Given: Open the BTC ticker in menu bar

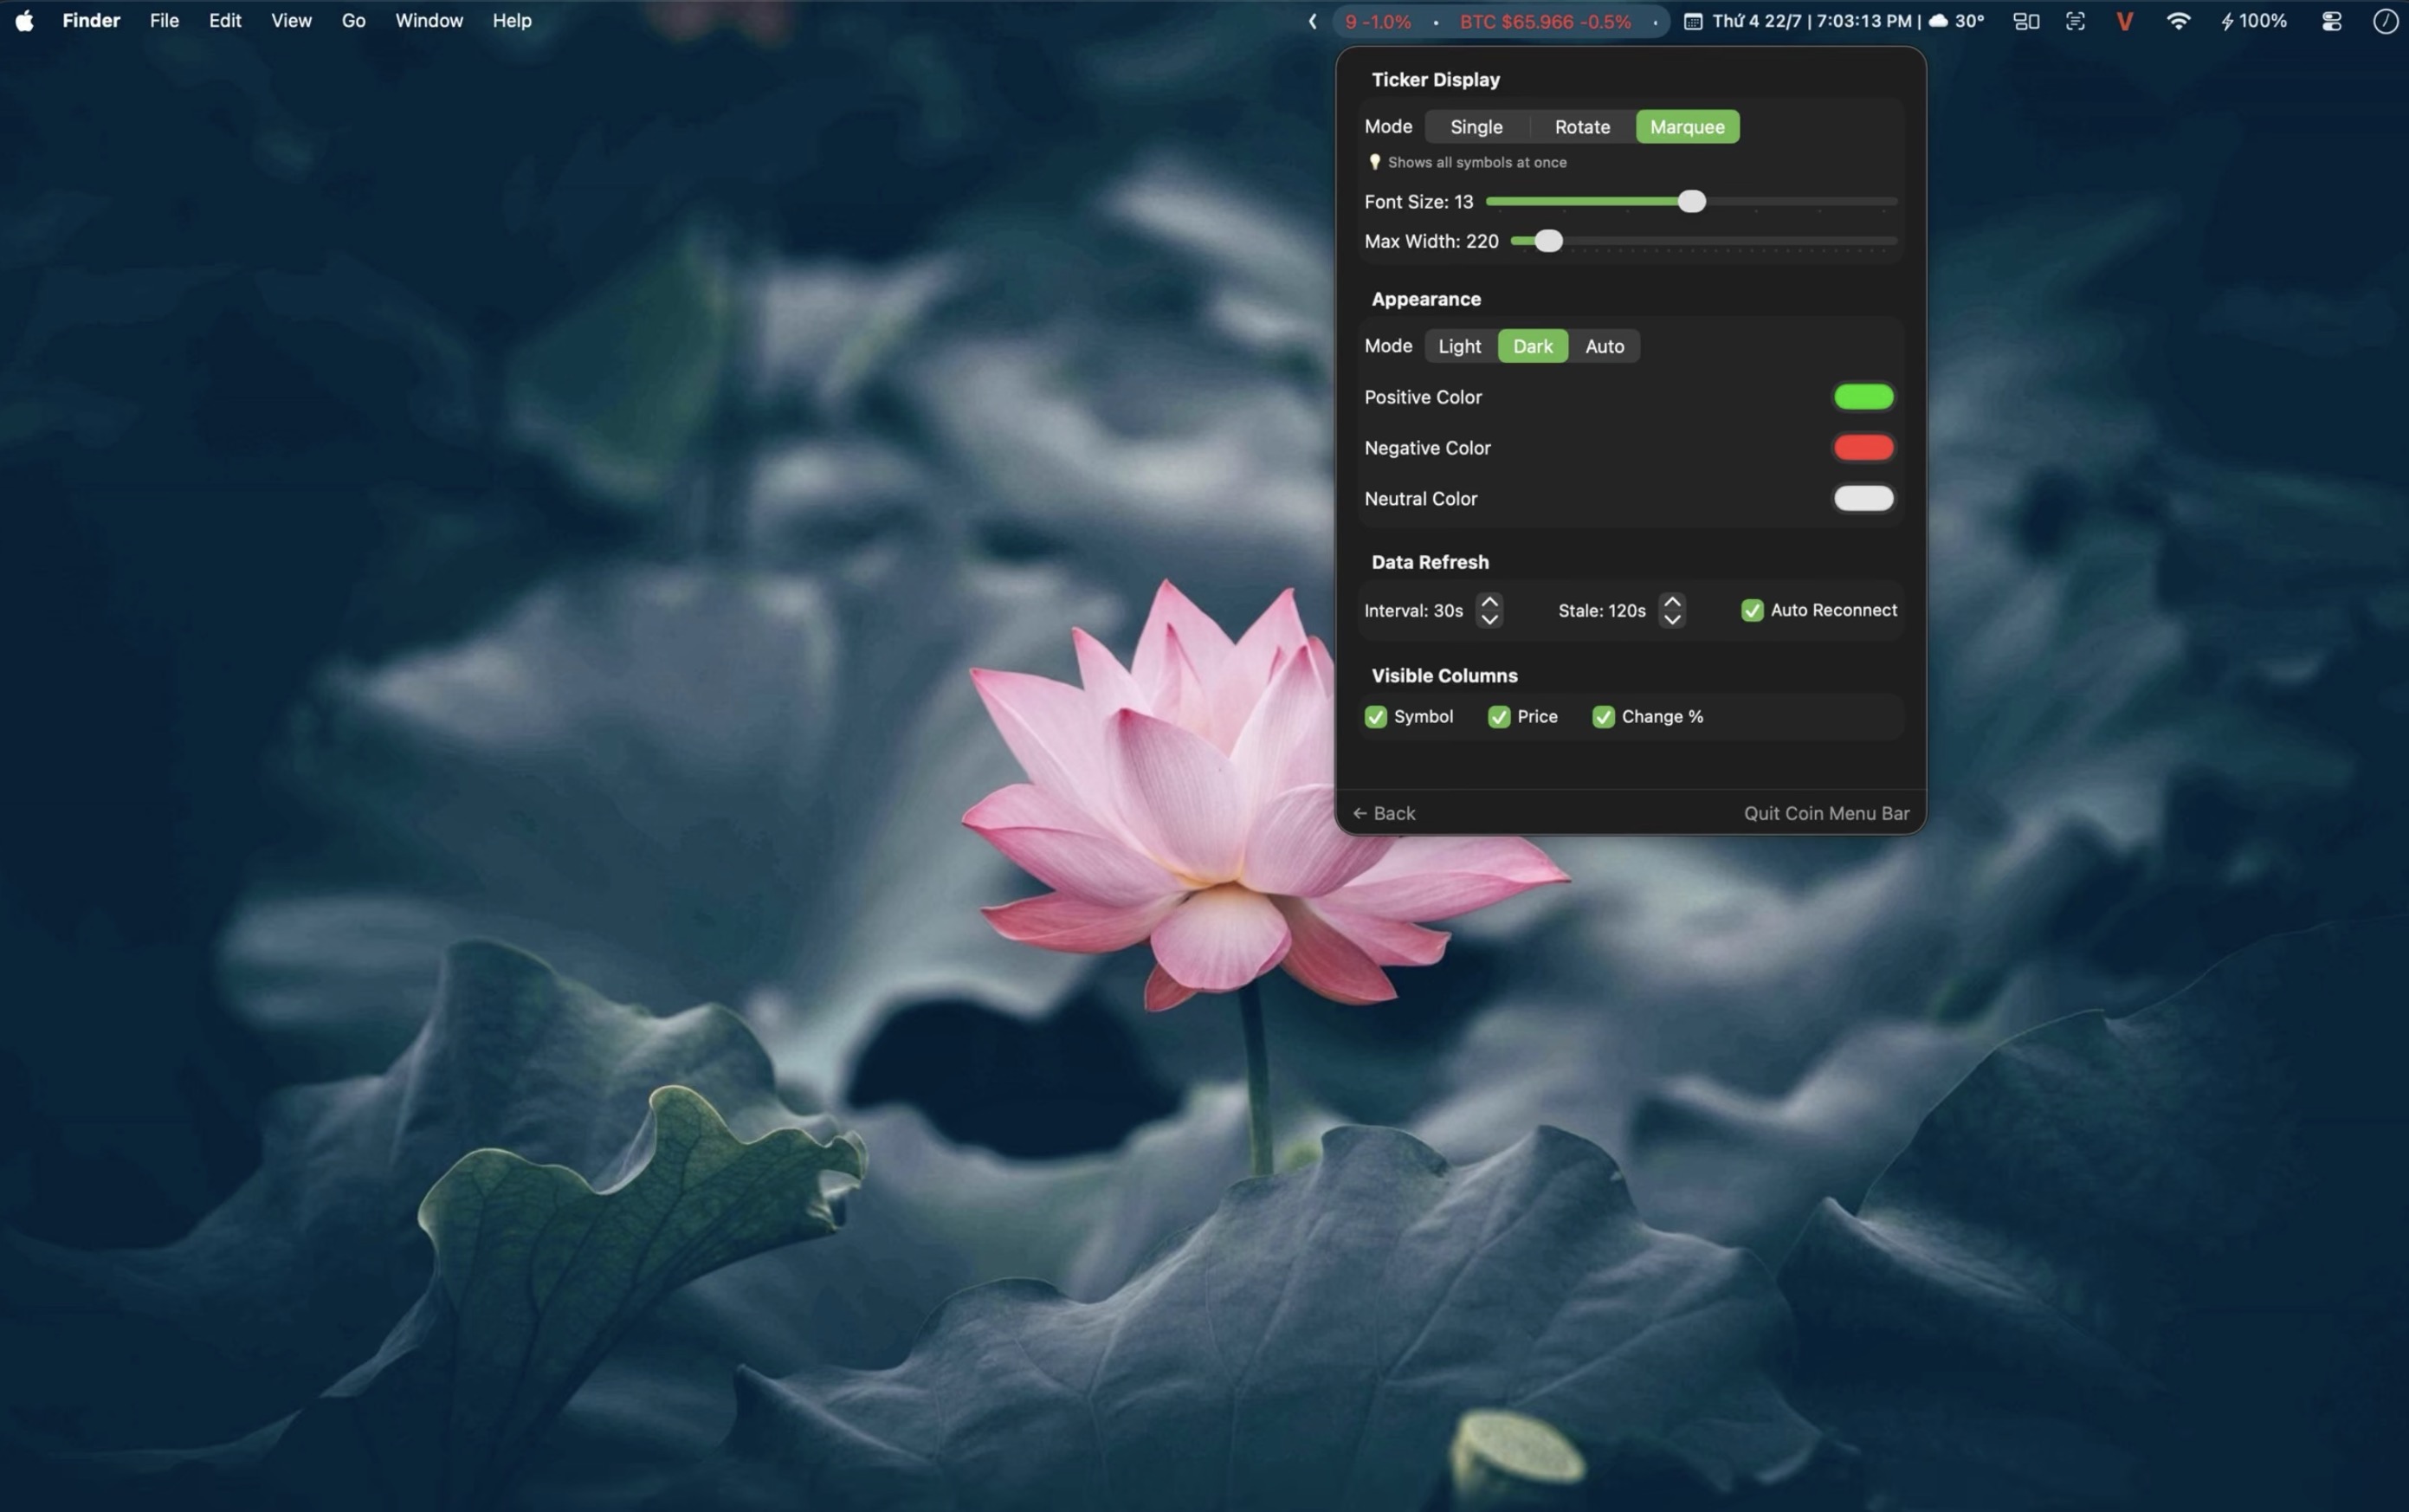Looking at the screenshot, I should tap(1545, 21).
